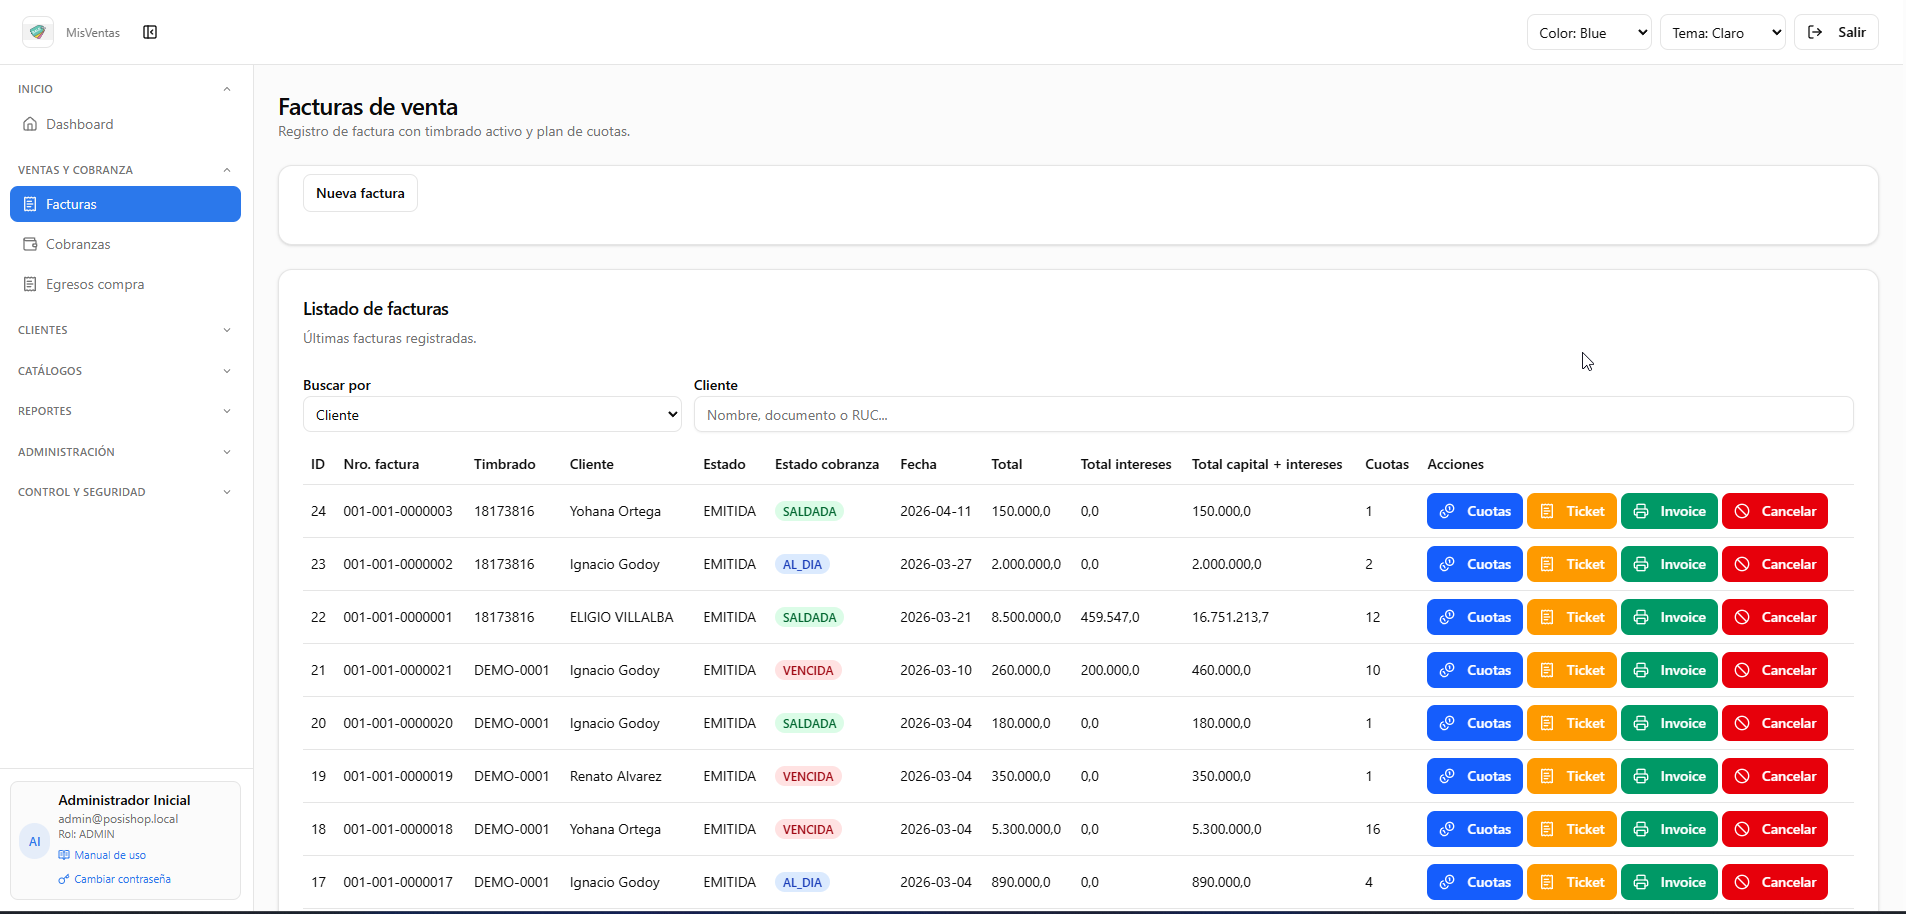Click the Dashboard home icon
Image resolution: width=1906 pixels, height=914 pixels.
tap(30, 124)
